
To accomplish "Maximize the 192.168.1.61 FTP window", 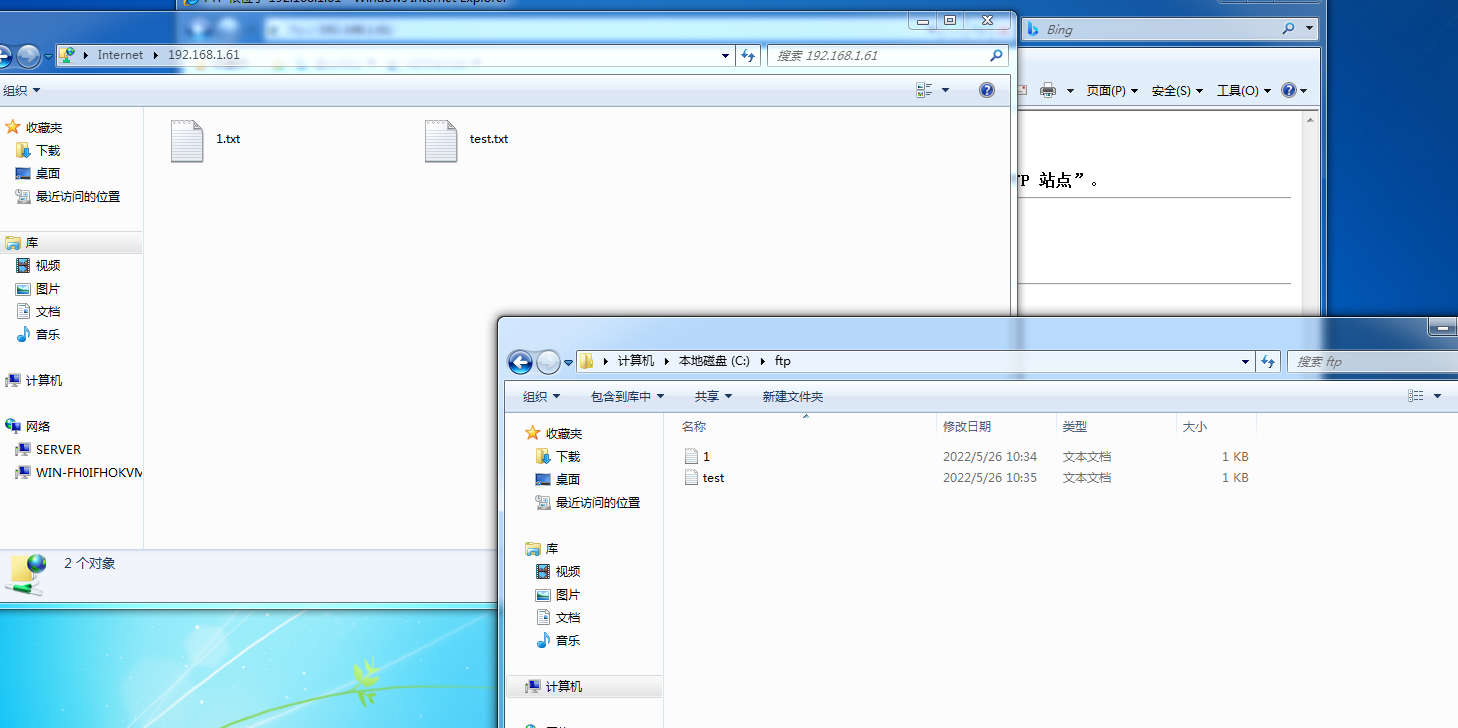I will click(x=950, y=20).
